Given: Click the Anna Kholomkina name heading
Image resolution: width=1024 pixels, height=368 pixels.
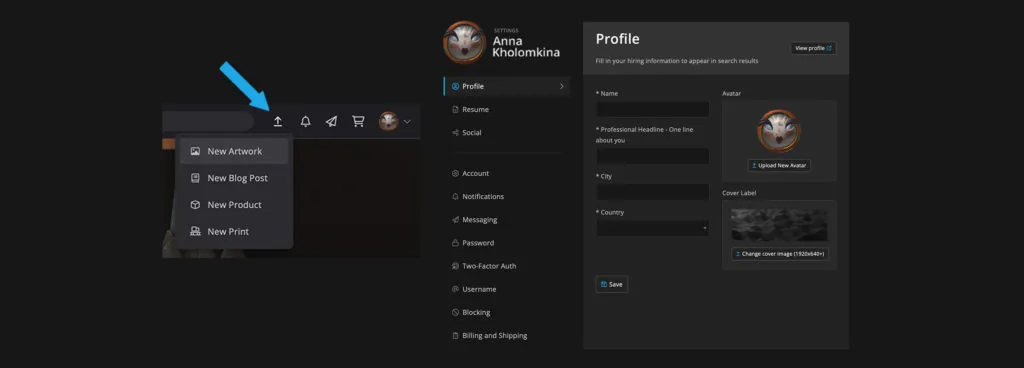Looking at the screenshot, I should pyautogui.click(x=526, y=47).
